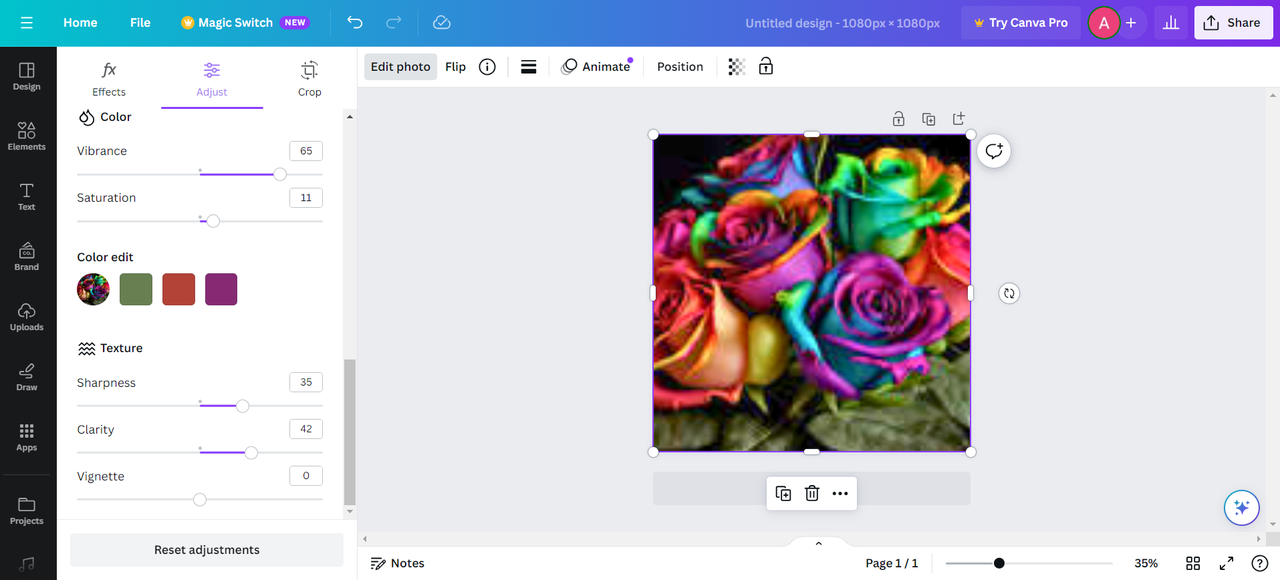Image resolution: width=1280 pixels, height=580 pixels.
Task: Go to Home
Action: click(80, 22)
